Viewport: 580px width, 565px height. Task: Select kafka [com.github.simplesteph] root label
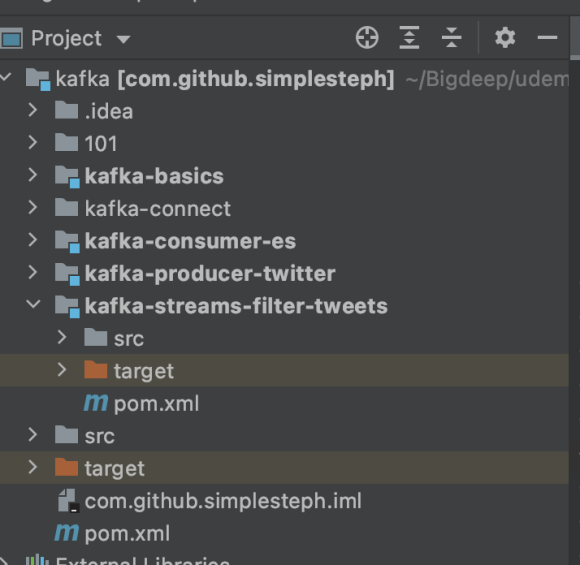point(225,79)
